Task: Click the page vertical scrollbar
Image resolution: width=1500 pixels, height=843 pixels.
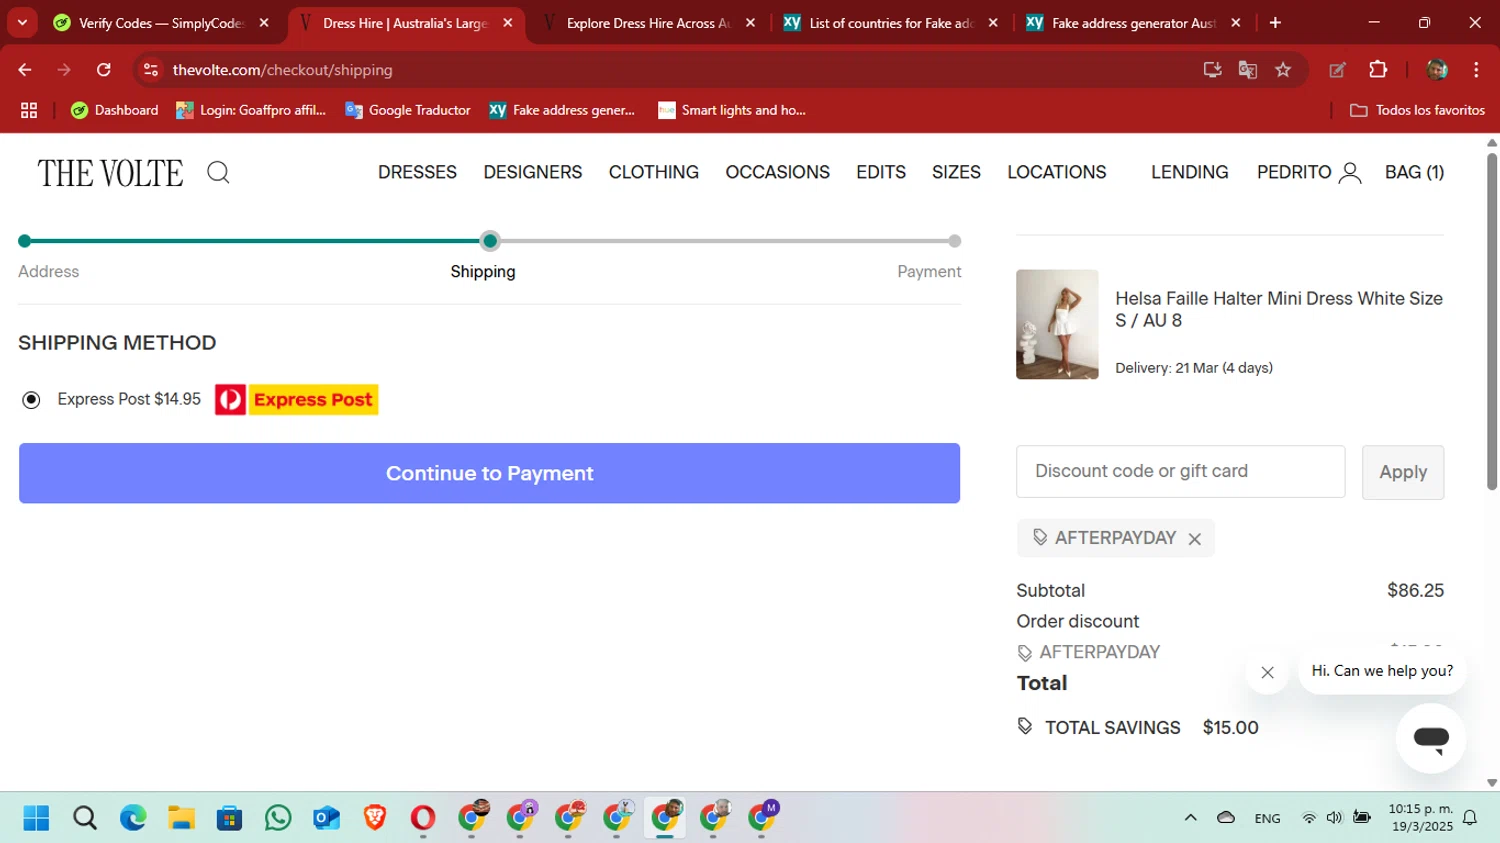Action: 1492,320
